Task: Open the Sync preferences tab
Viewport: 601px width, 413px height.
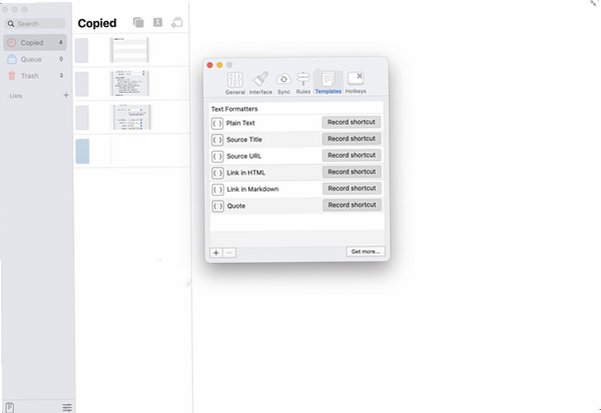Action: click(284, 83)
